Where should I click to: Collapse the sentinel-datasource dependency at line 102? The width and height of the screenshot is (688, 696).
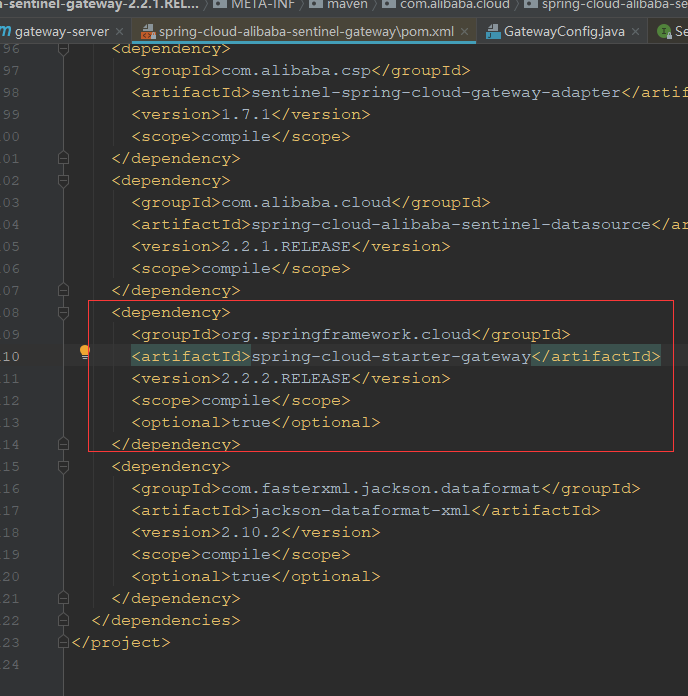pyautogui.click(x=63, y=180)
